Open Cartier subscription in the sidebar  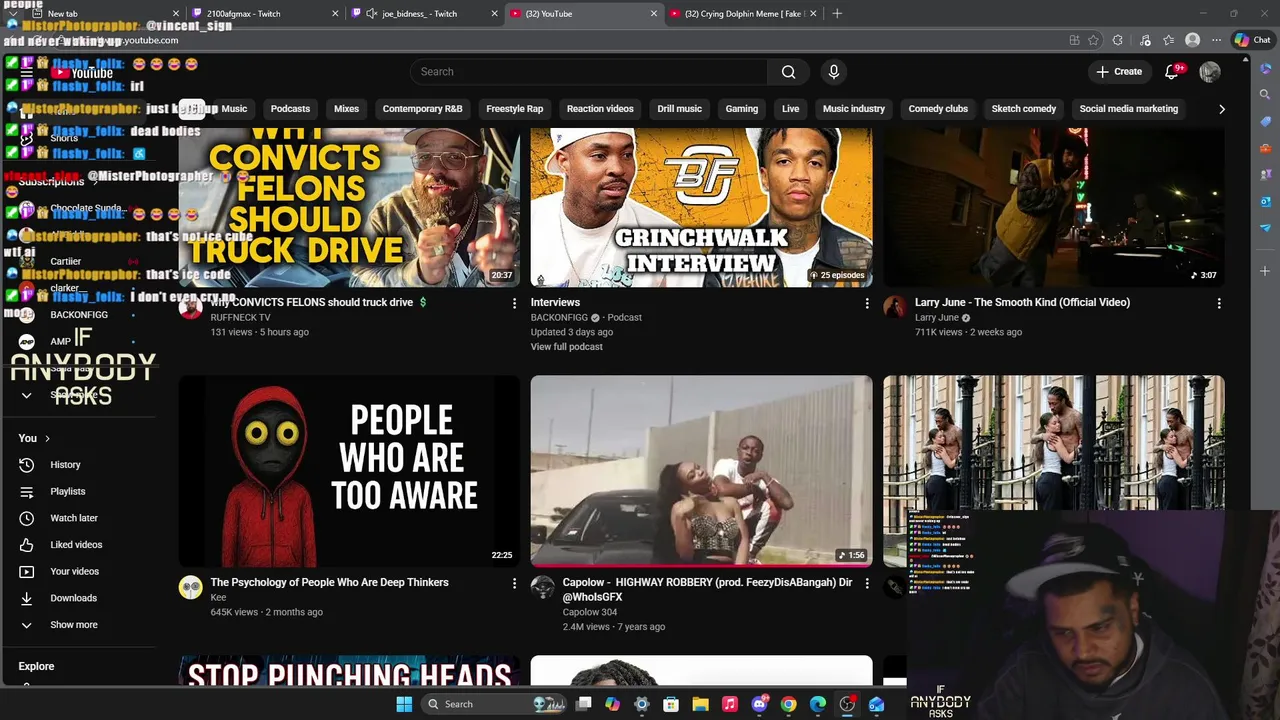coord(65,262)
